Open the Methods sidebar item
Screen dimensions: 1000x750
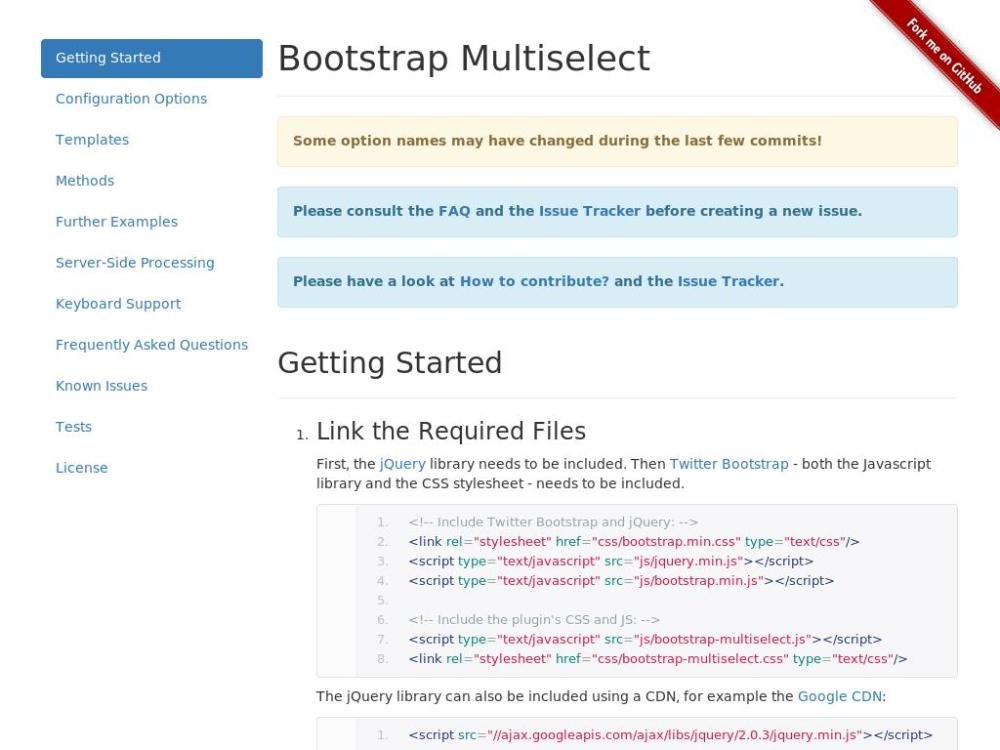(x=85, y=181)
